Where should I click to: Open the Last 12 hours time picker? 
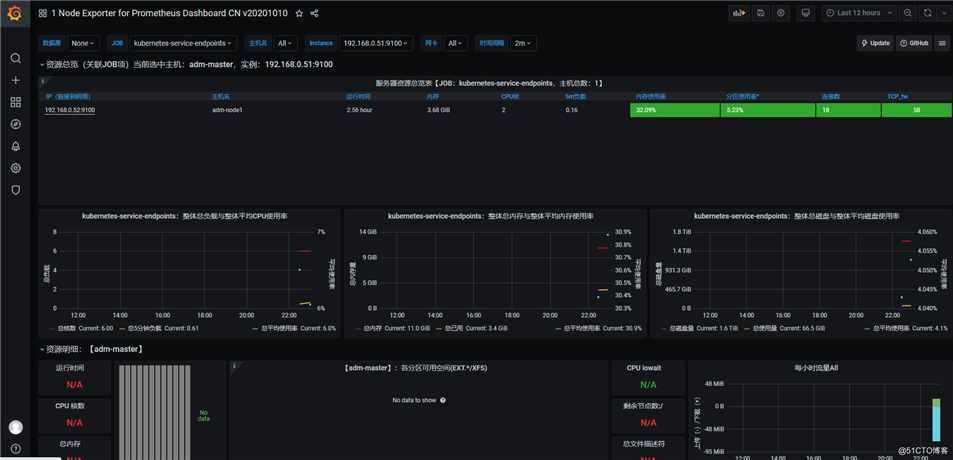tap(859, 13)
